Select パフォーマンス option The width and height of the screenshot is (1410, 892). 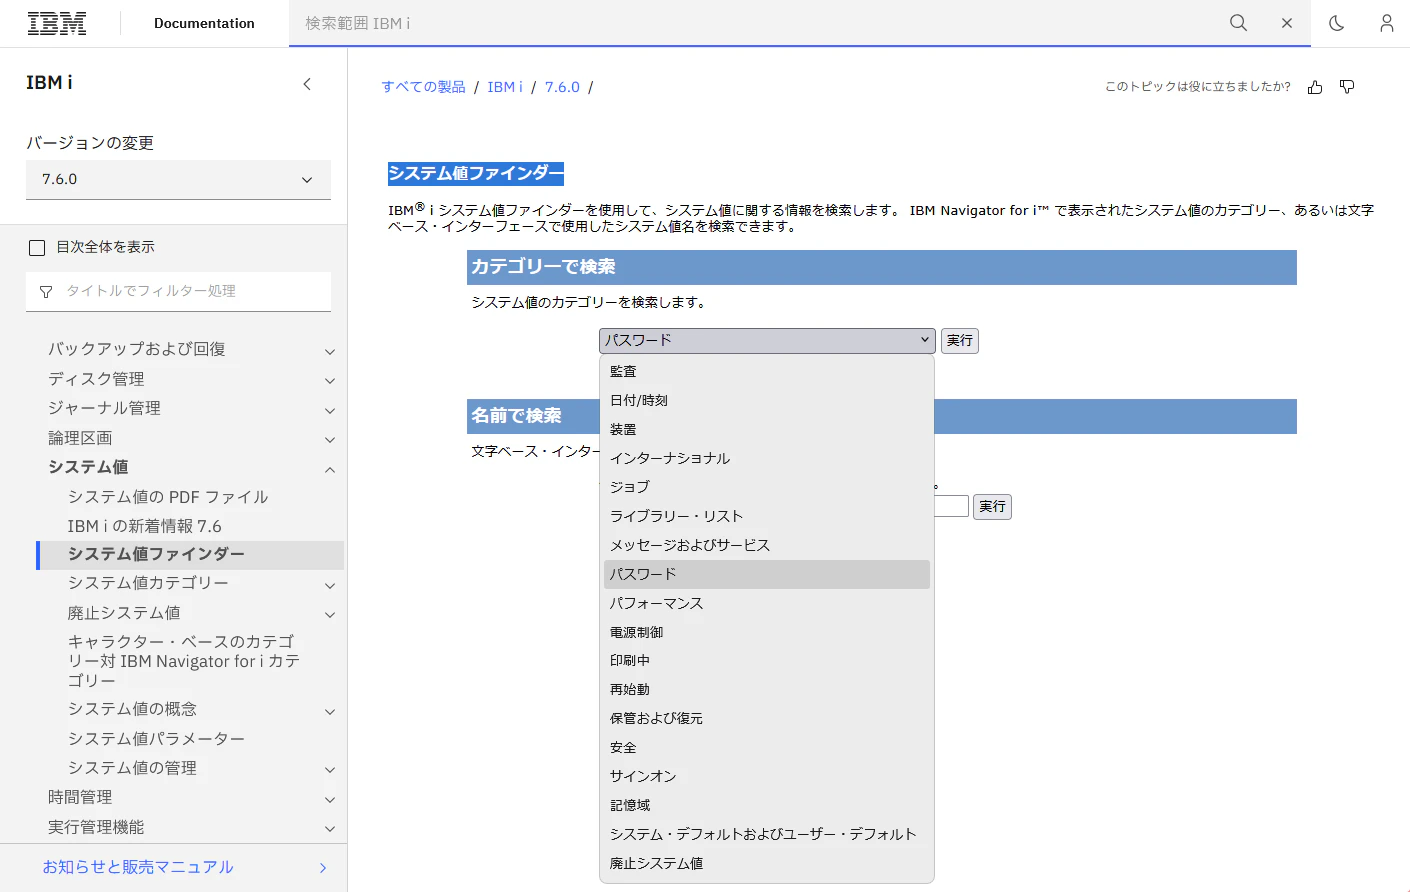[x=767, y=603]
